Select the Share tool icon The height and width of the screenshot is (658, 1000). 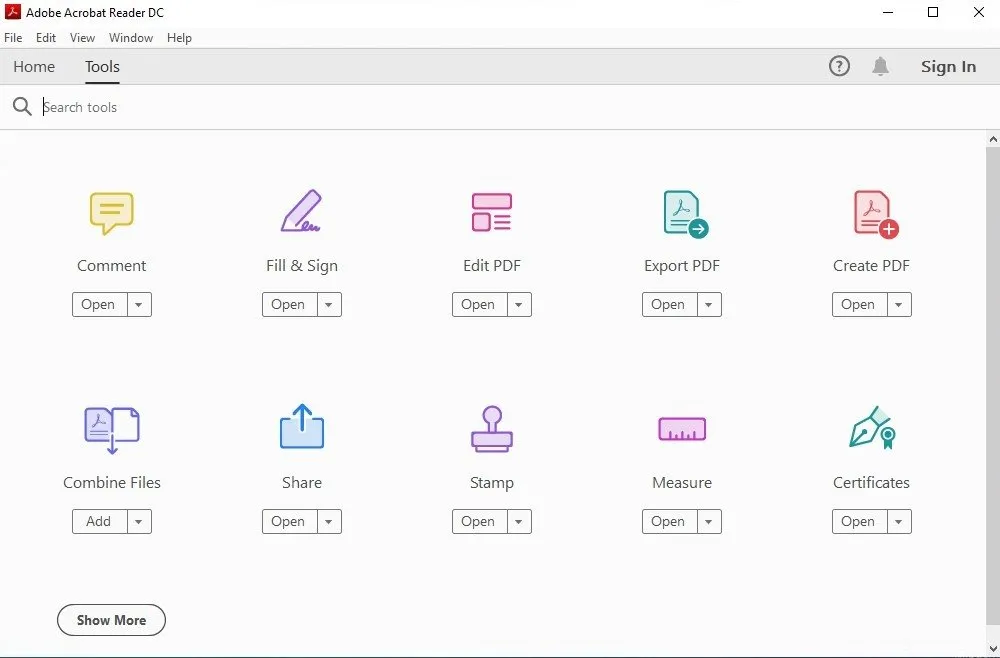pos(301,429)
